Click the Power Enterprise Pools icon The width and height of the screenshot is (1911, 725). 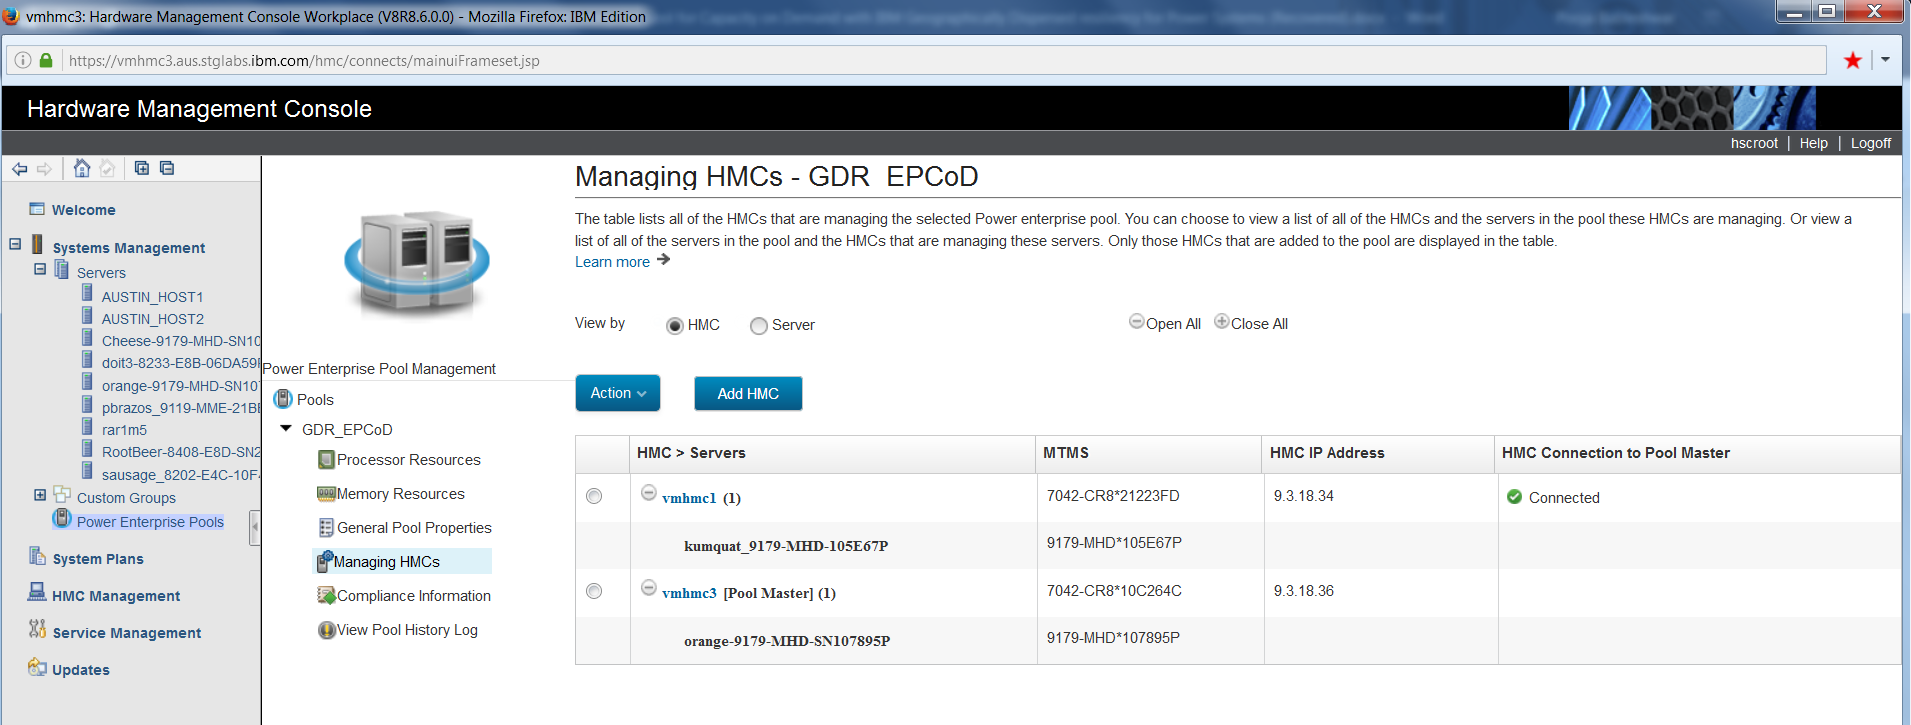tap(62, 519)
